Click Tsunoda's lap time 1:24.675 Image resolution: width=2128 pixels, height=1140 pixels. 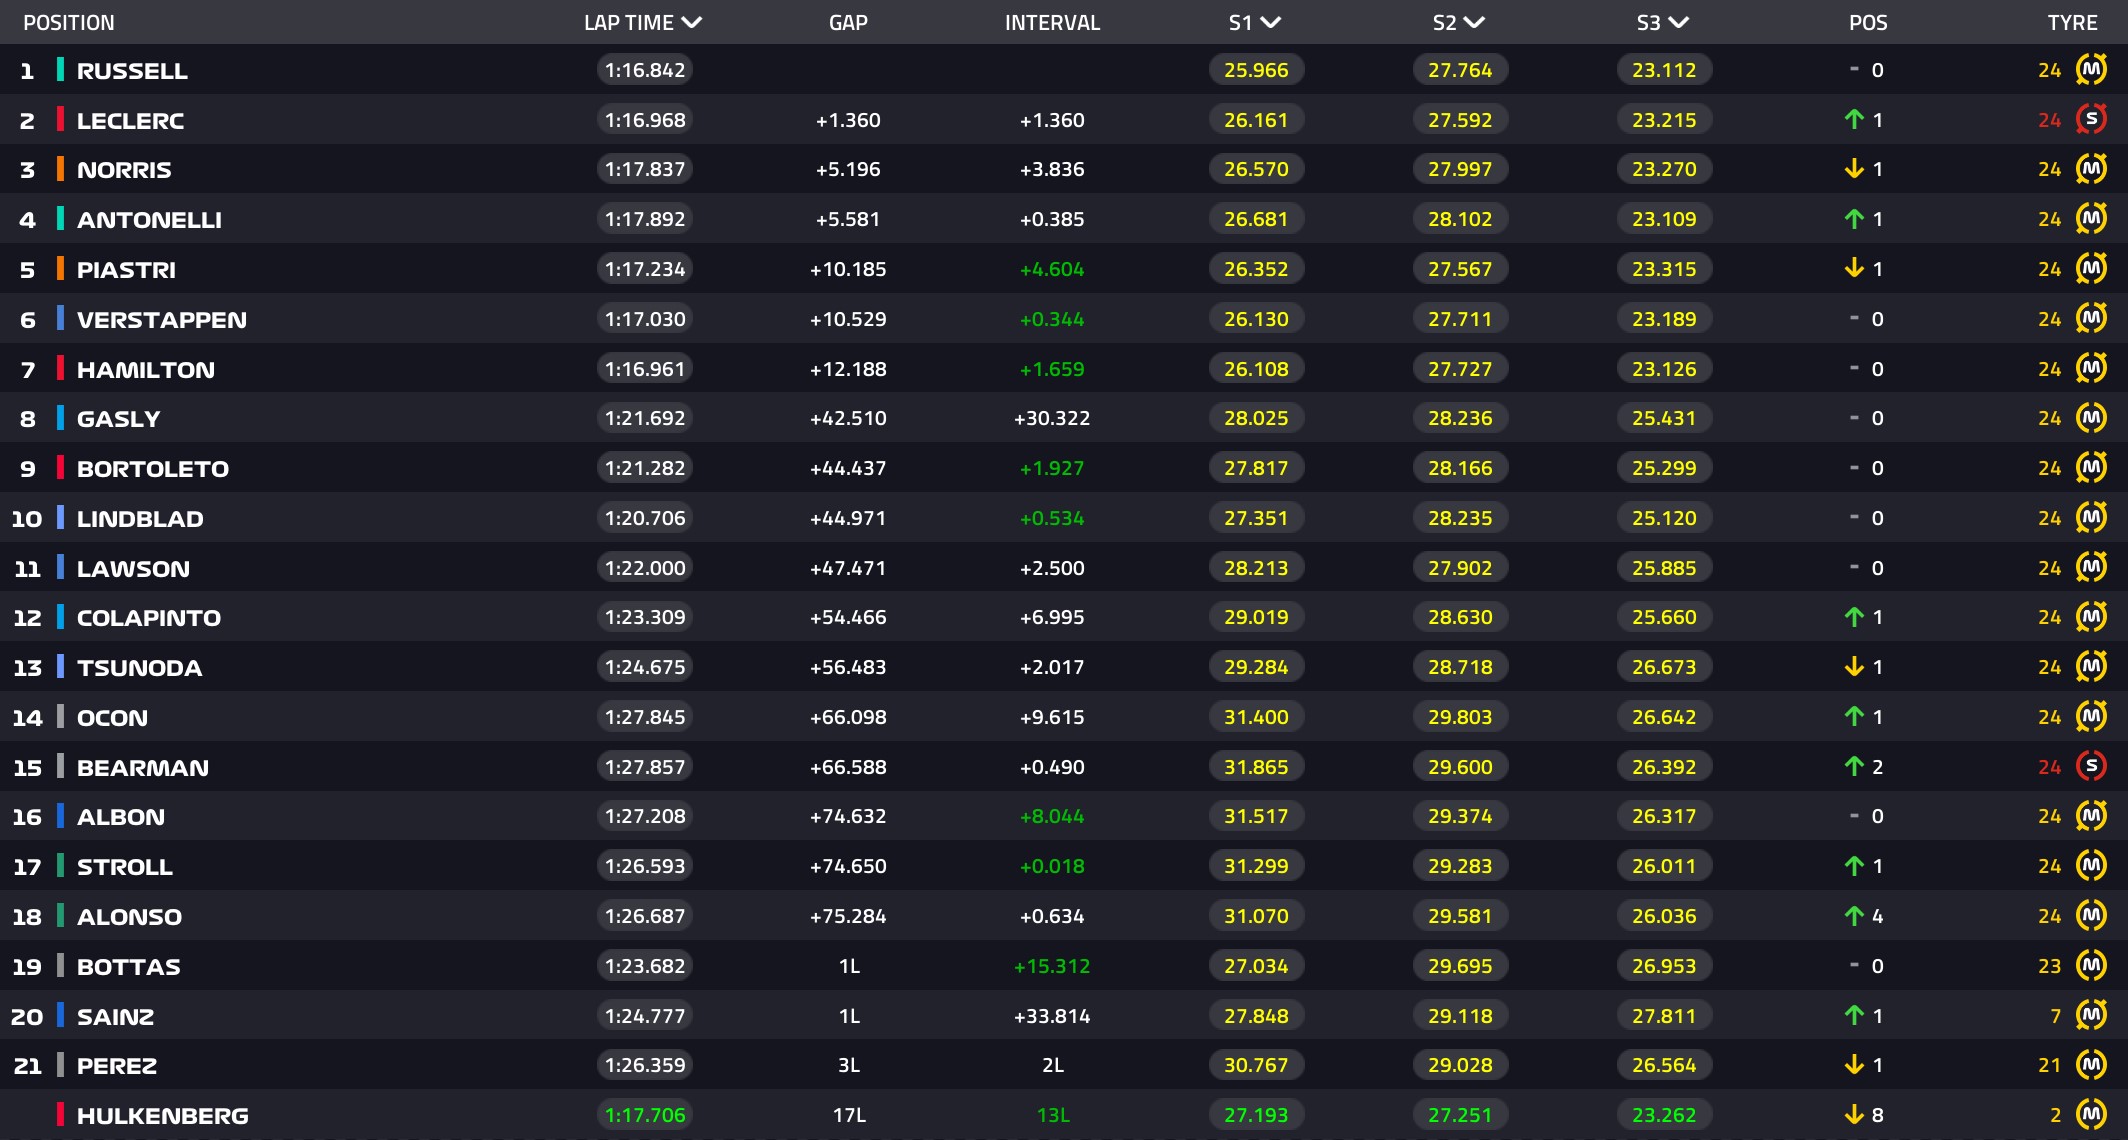645,667
